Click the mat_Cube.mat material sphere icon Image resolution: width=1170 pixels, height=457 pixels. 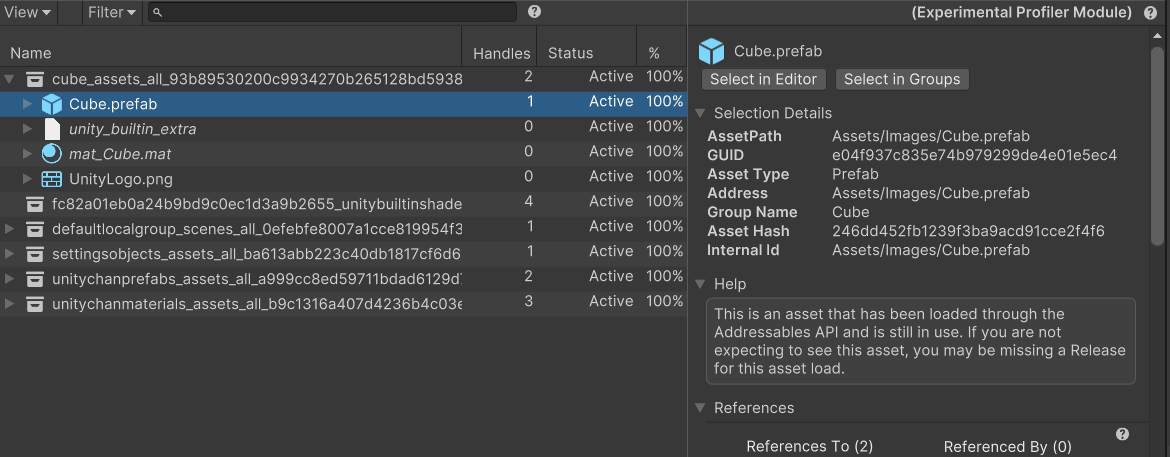coord(51,153)
